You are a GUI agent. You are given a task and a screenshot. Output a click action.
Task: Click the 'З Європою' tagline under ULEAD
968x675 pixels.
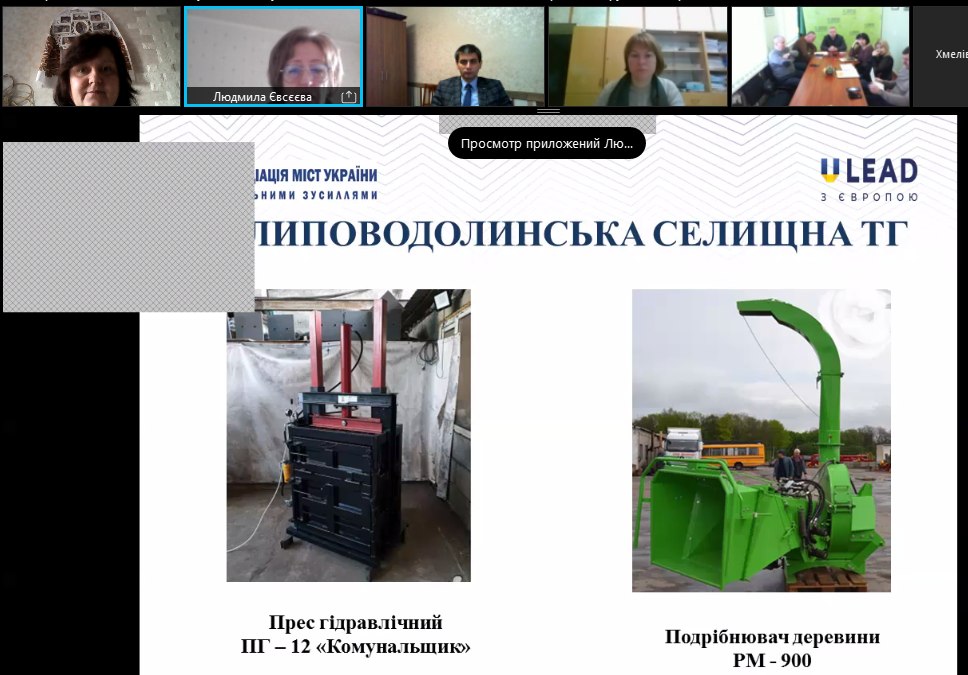[x=868, y=197]
